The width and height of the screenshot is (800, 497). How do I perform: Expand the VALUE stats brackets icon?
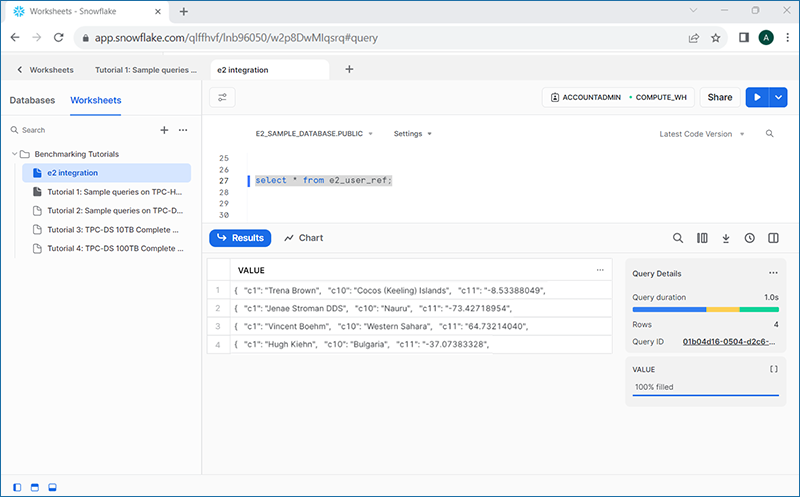point(773,369)
